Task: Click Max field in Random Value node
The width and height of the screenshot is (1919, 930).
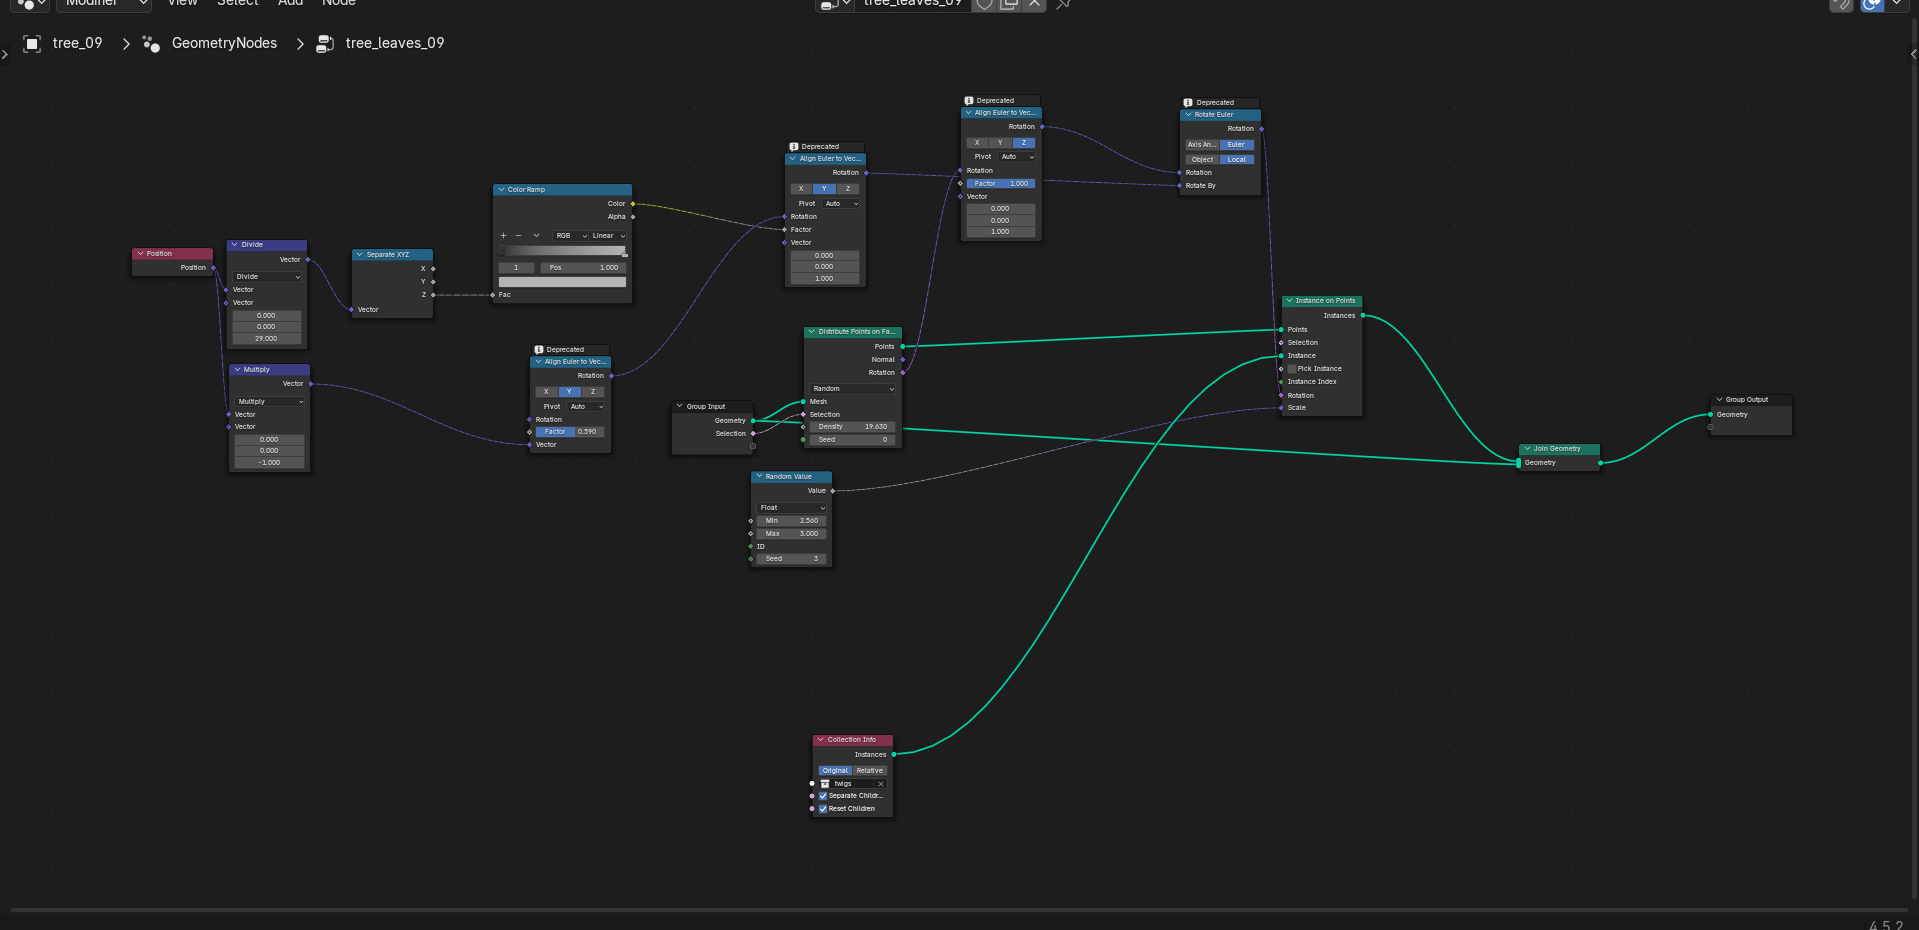Action: point(792,534)
